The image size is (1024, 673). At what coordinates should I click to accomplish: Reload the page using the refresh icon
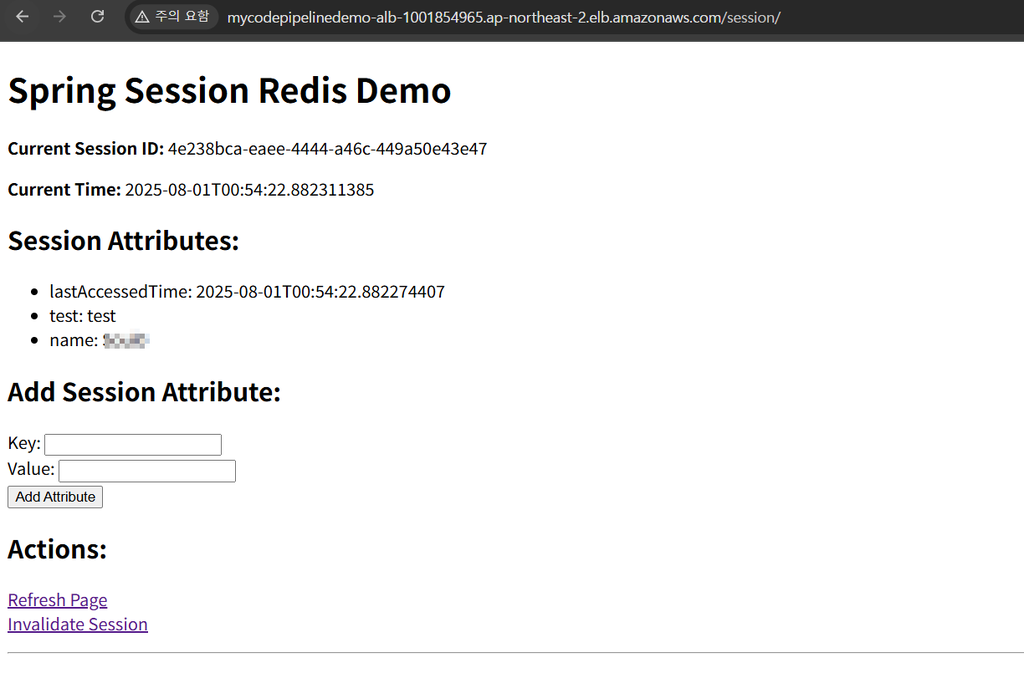click(97, 17)
